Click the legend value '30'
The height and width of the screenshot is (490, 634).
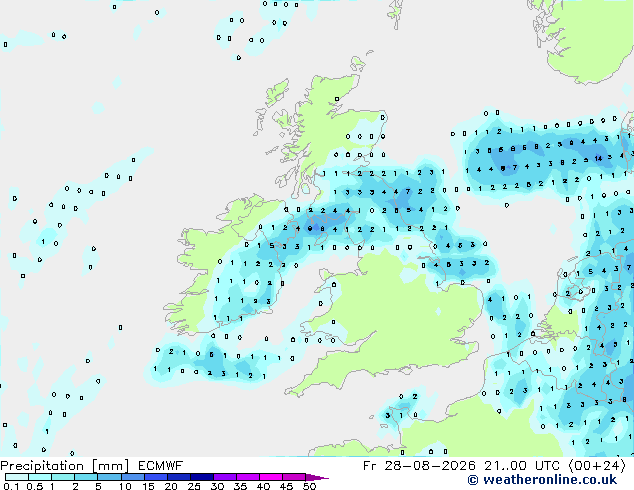pyautogui.click(x=217, y=486)
